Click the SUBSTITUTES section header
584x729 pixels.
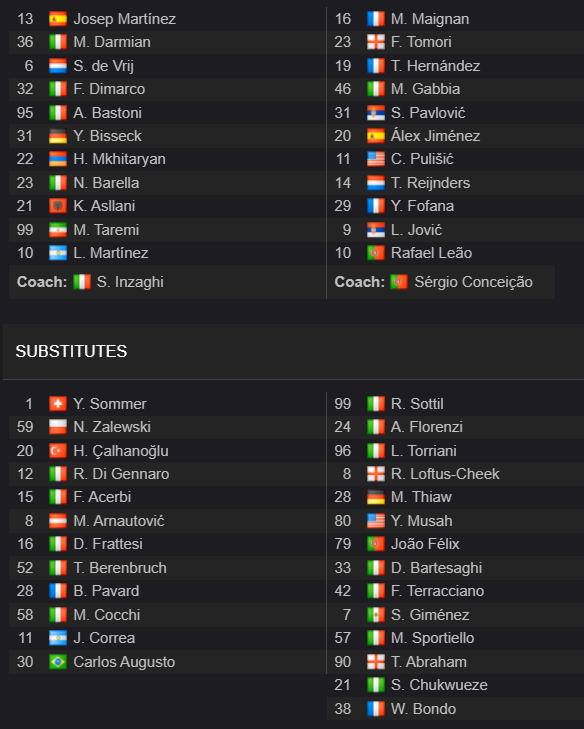[x=71, y=351]
